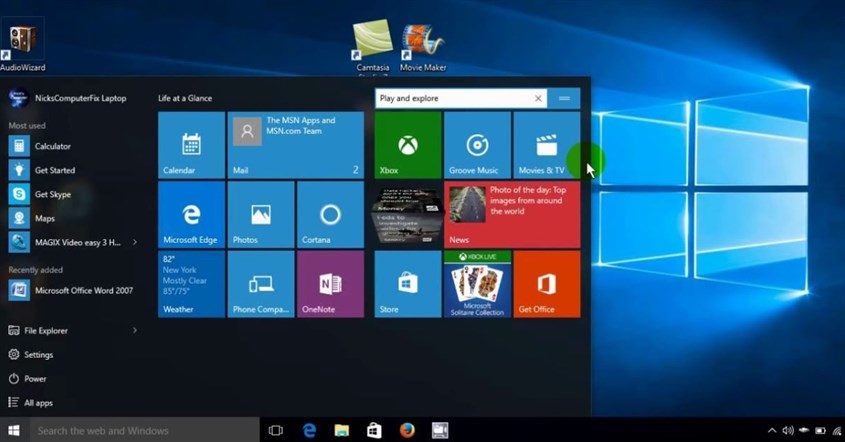Focus the Search the web and Windows box
845x442 pixels.
point(144,430)
